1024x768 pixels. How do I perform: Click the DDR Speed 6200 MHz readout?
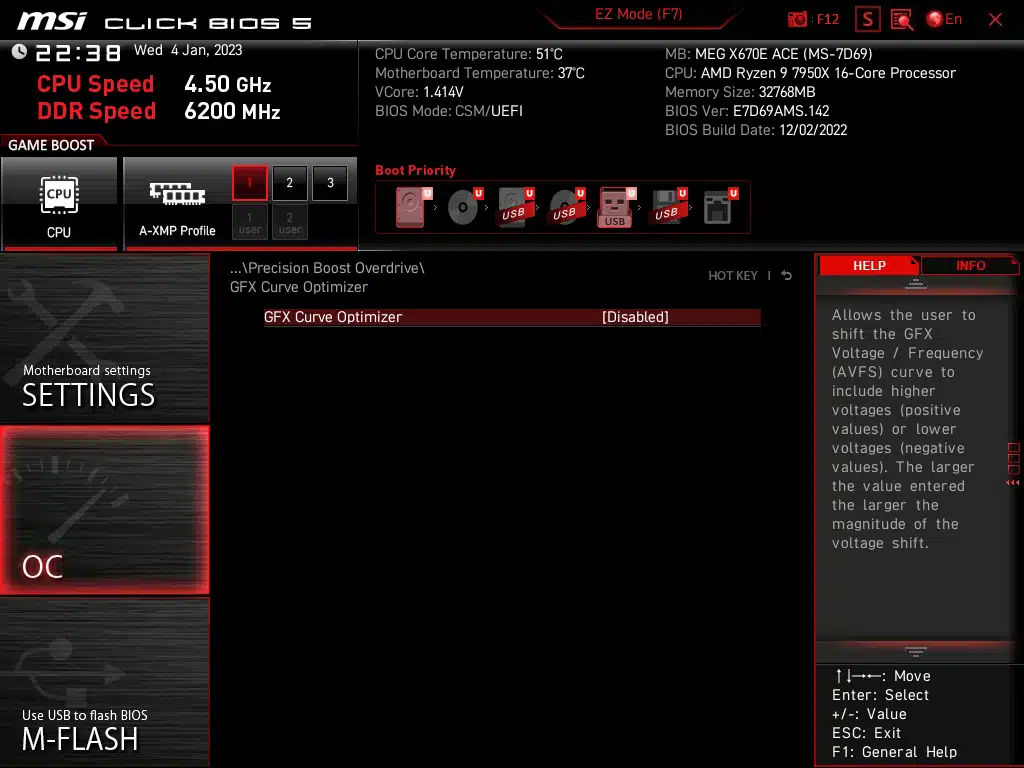pyautogui.click(x=159, y=111)
